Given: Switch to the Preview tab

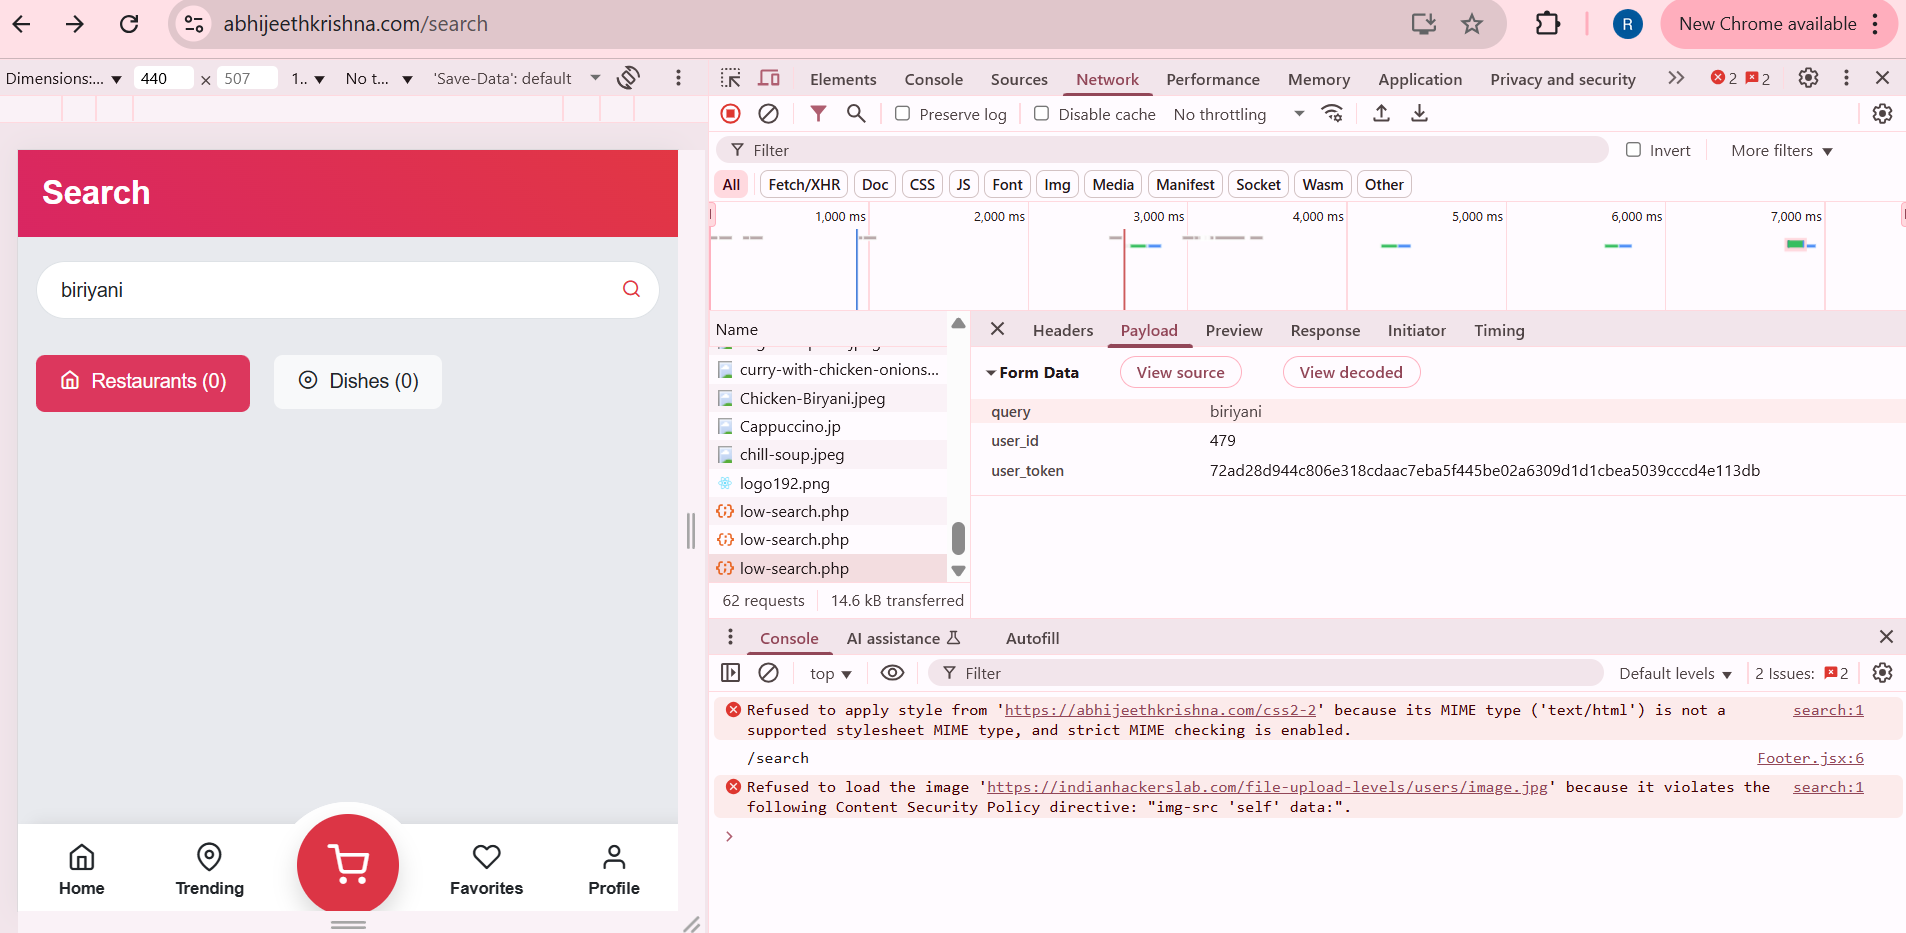Looking at the screenshot, I should (x=1233, y=330).
